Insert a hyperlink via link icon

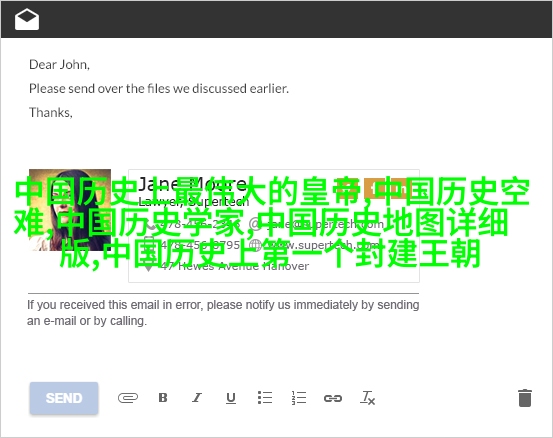333,398
